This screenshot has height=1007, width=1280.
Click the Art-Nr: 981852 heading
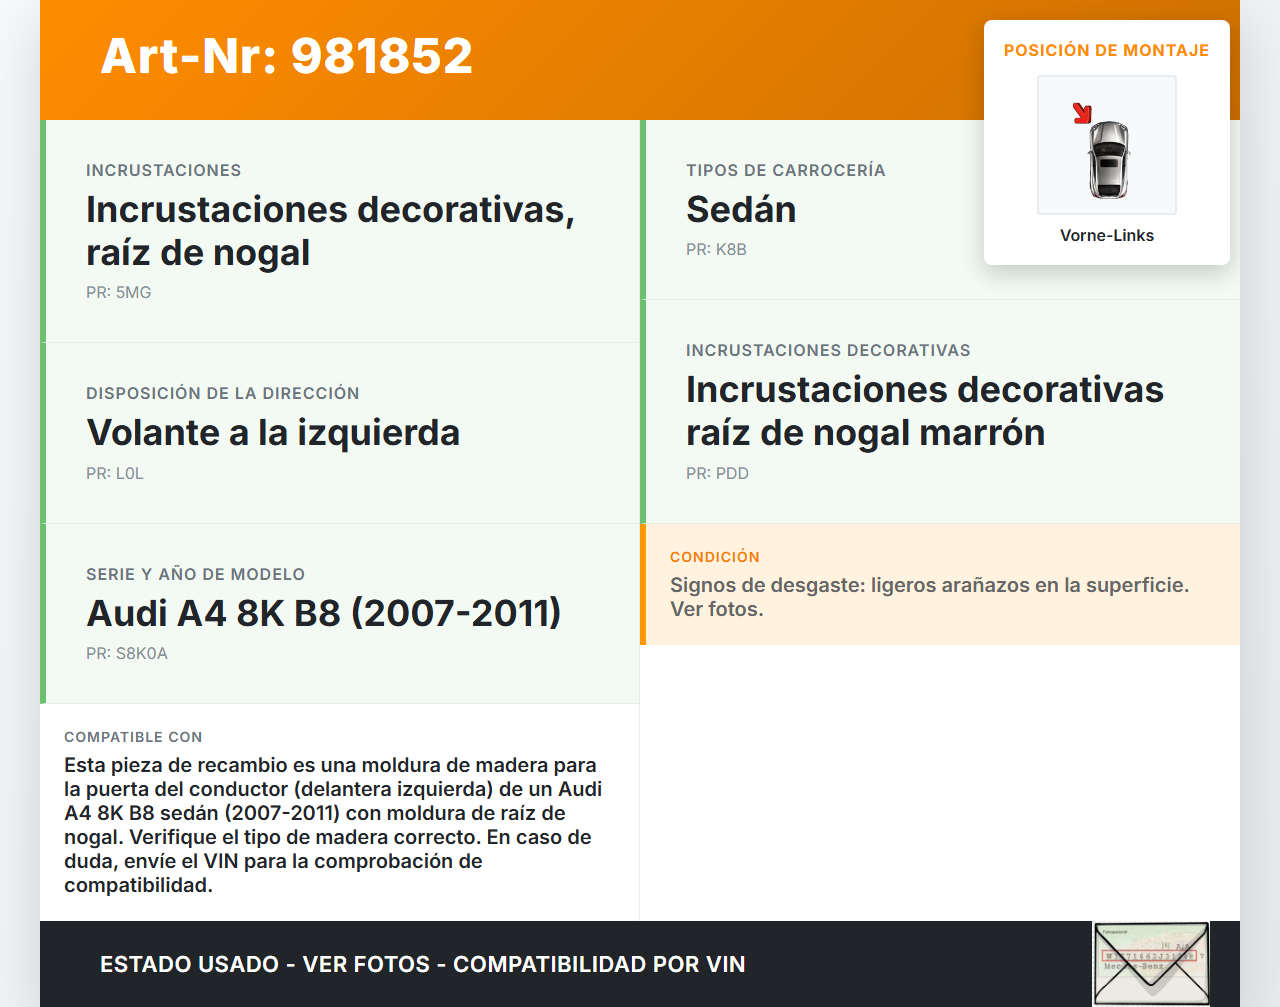pyautogui.click(x=286, y=56)
